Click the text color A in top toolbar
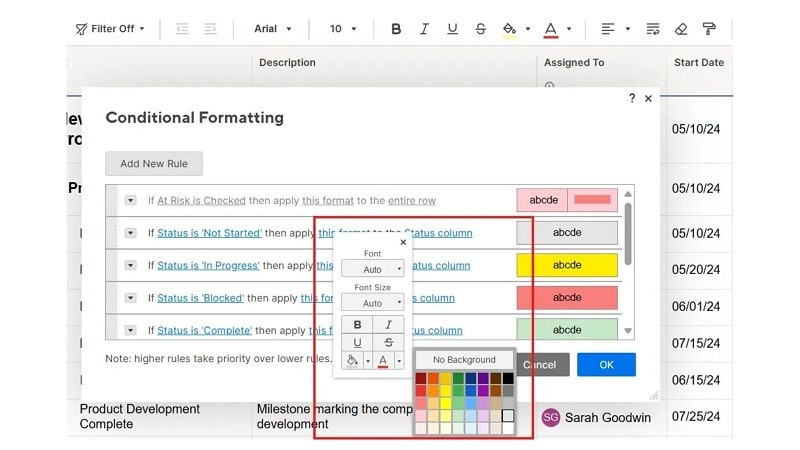The image size is (800, 450). click(x=551, y=30)
